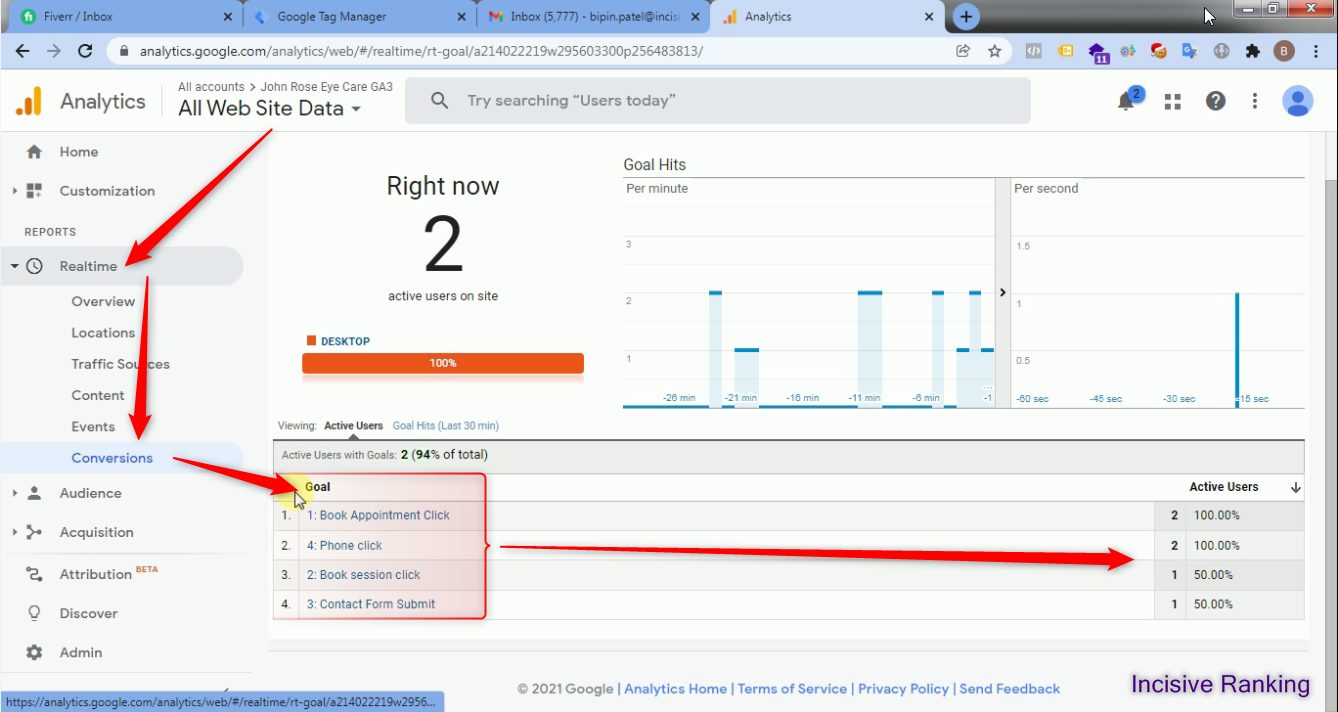
Task: Open the yellow tag extension
Action: click(1066, 51)
